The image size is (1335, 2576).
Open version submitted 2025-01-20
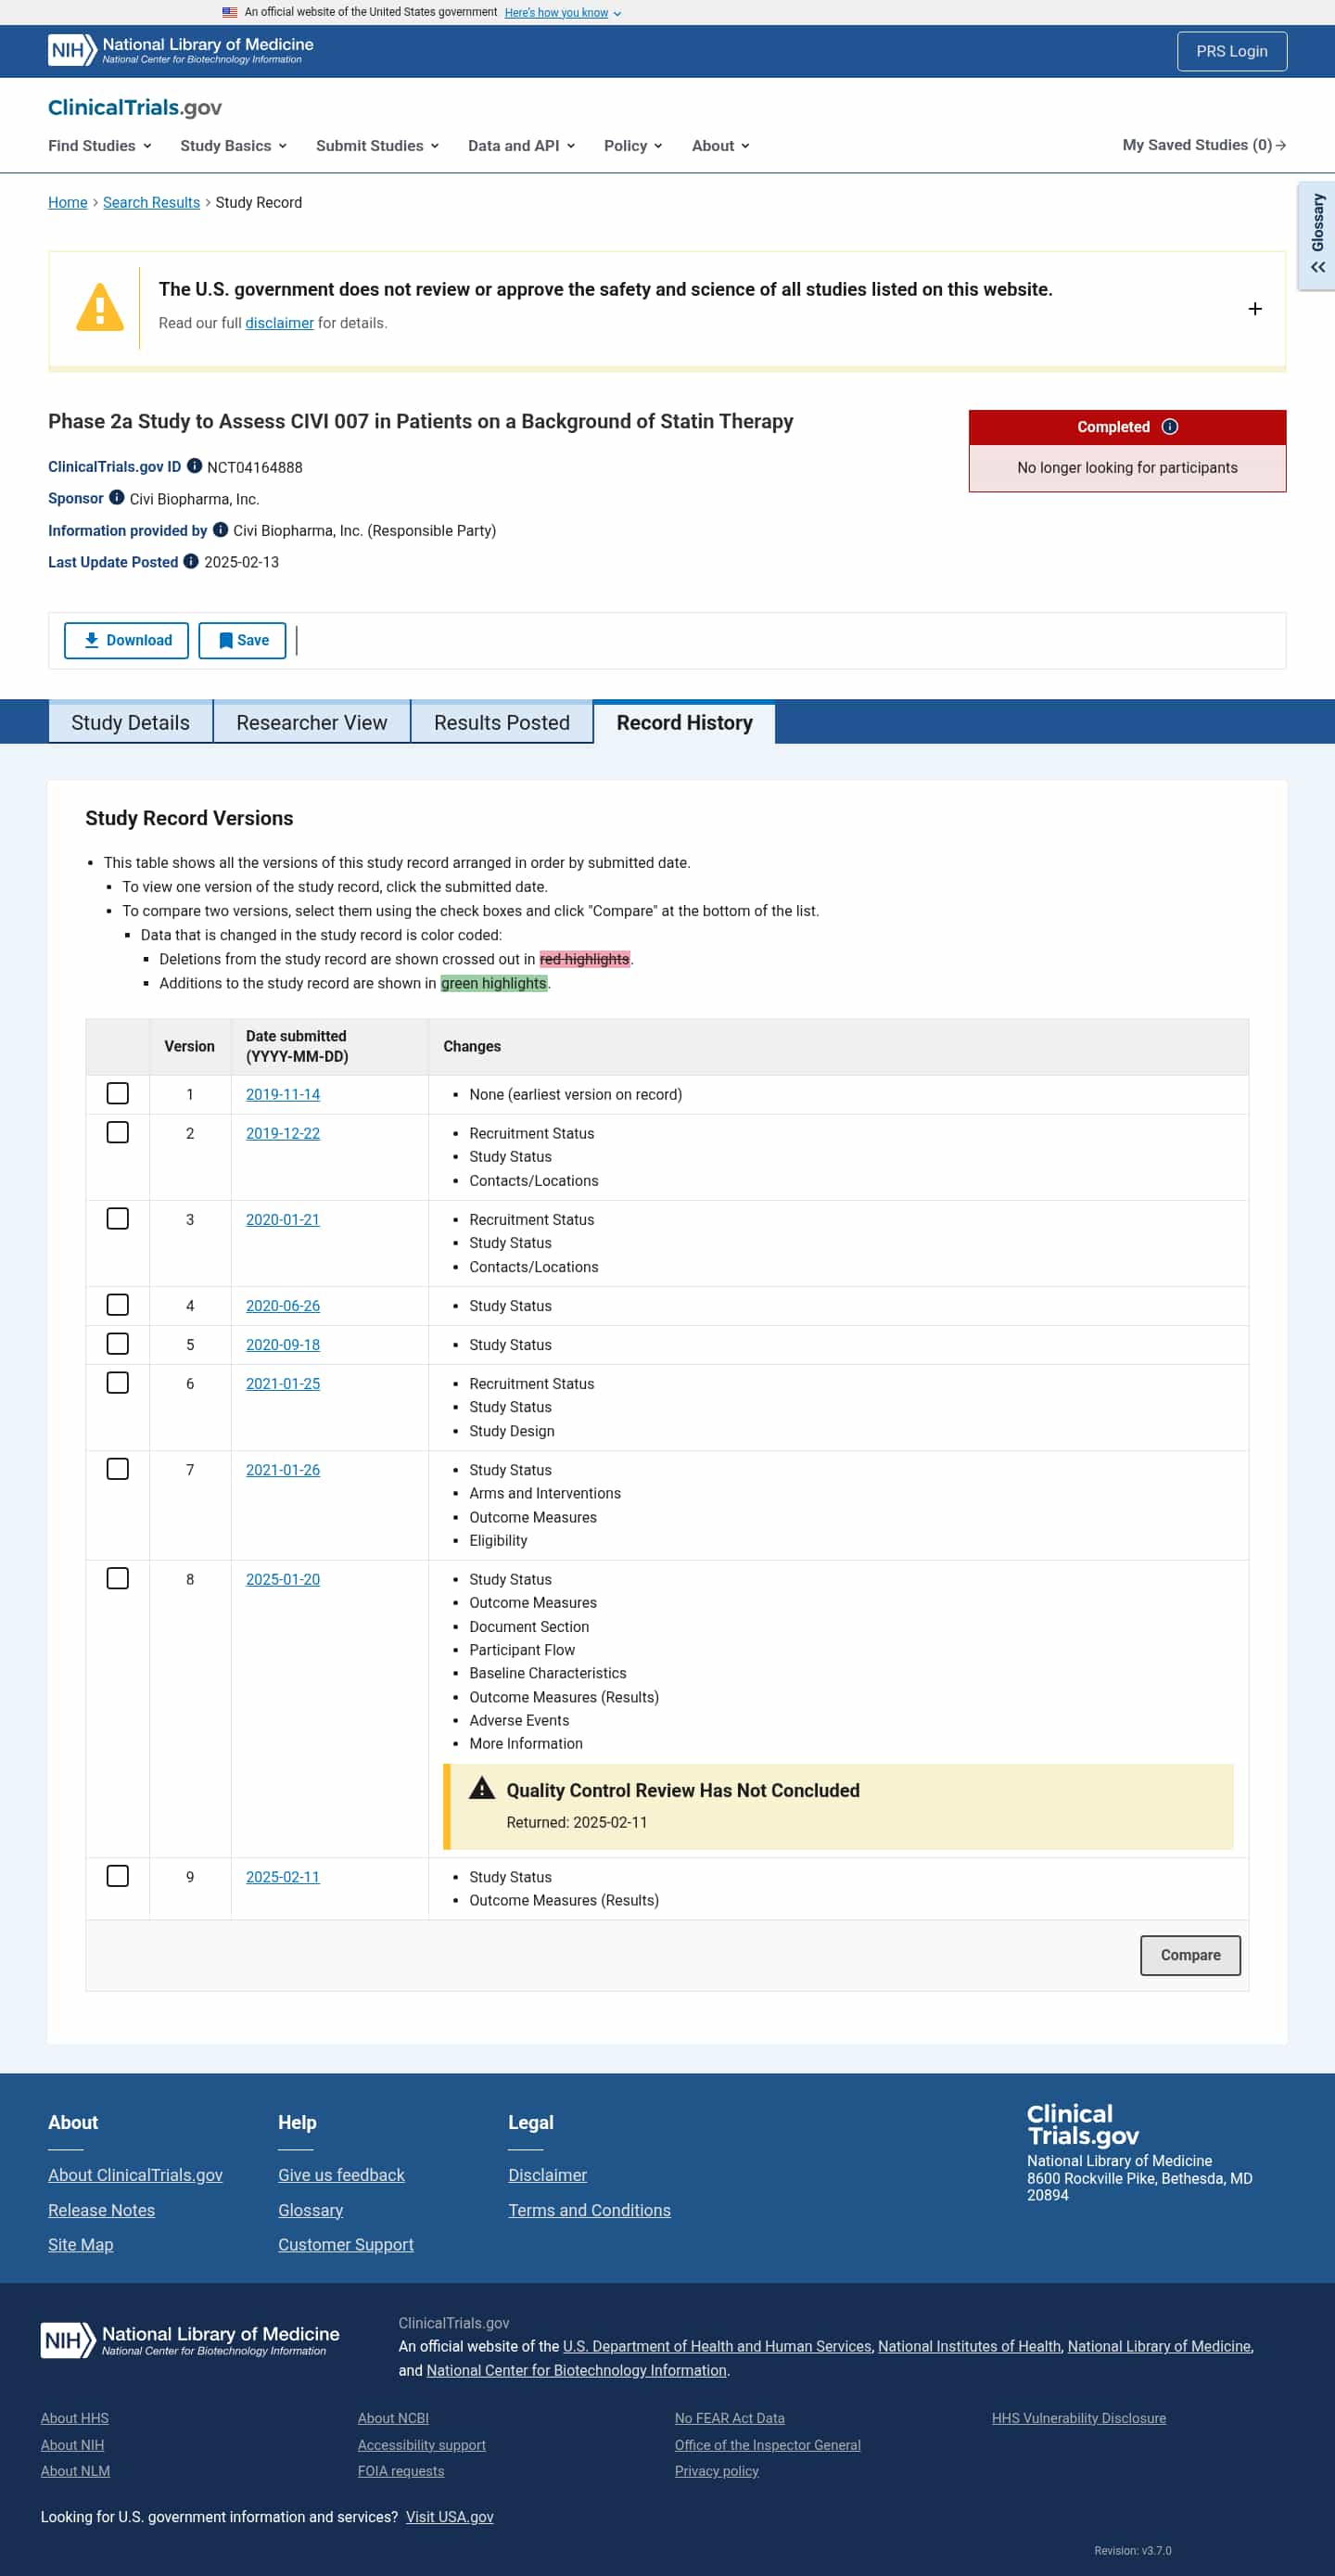283,1579
